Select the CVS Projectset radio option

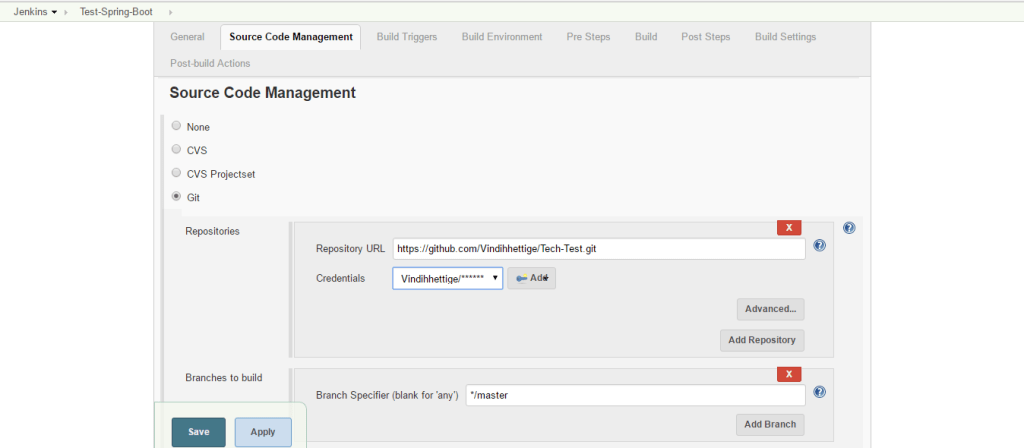[176, 173]
